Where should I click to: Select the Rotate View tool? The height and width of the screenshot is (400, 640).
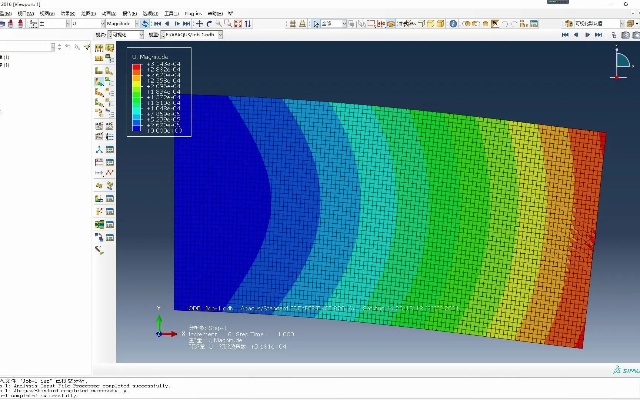(x=209, y=24)
